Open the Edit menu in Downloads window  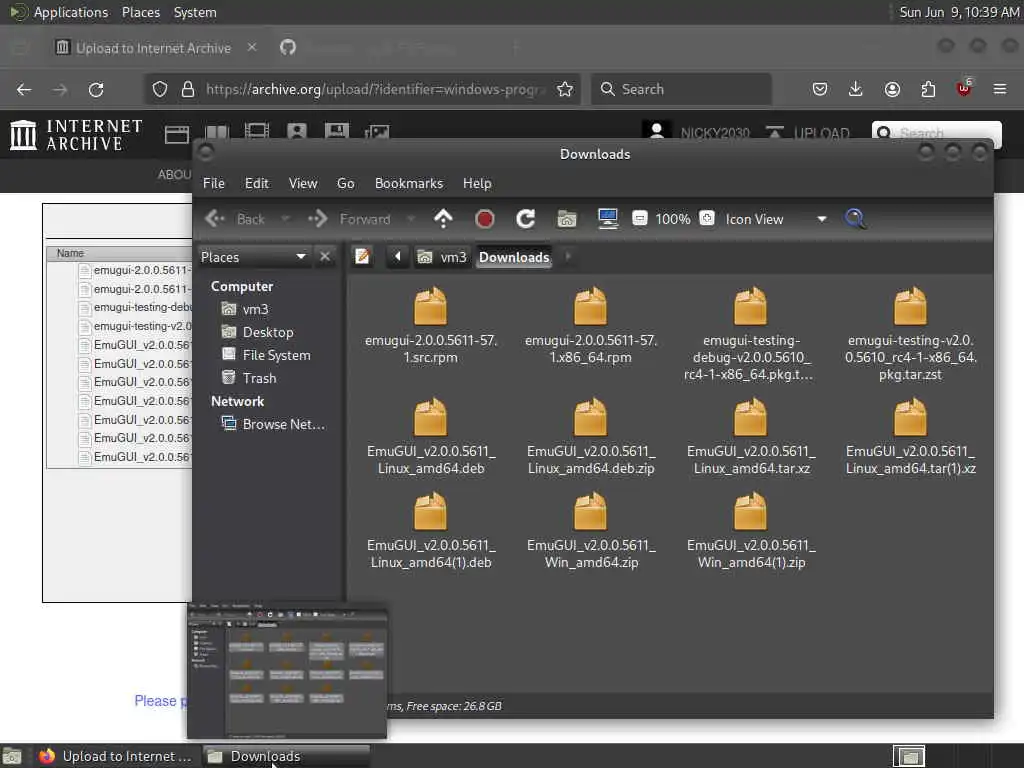coord(257,184)
